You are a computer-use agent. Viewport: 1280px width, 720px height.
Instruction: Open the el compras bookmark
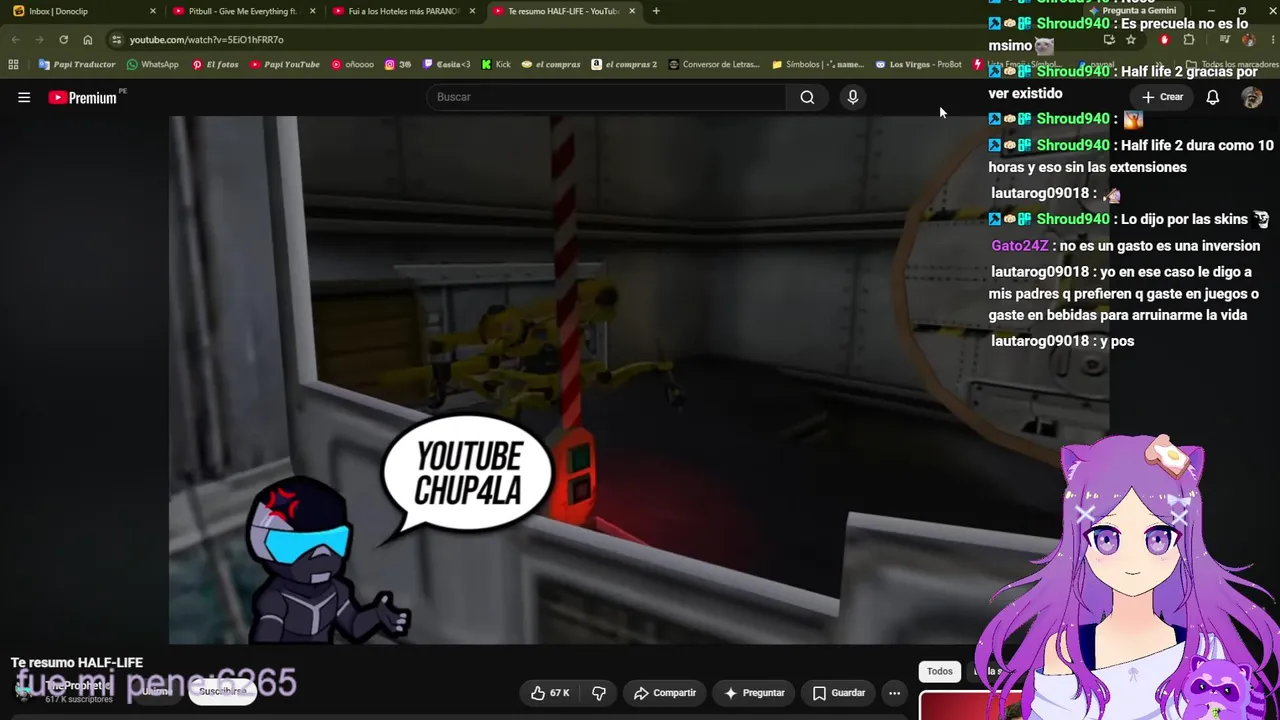pyautogui.click(x=551, y=64)
